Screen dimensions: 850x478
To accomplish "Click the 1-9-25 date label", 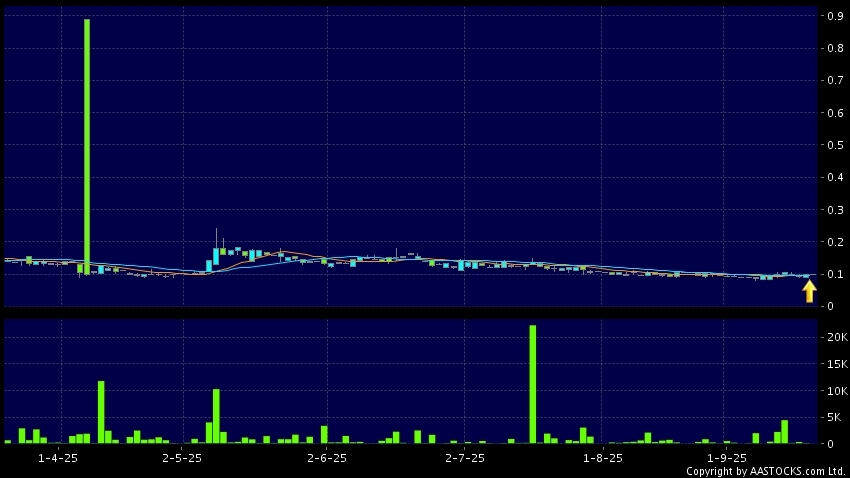I will [726, 458].
